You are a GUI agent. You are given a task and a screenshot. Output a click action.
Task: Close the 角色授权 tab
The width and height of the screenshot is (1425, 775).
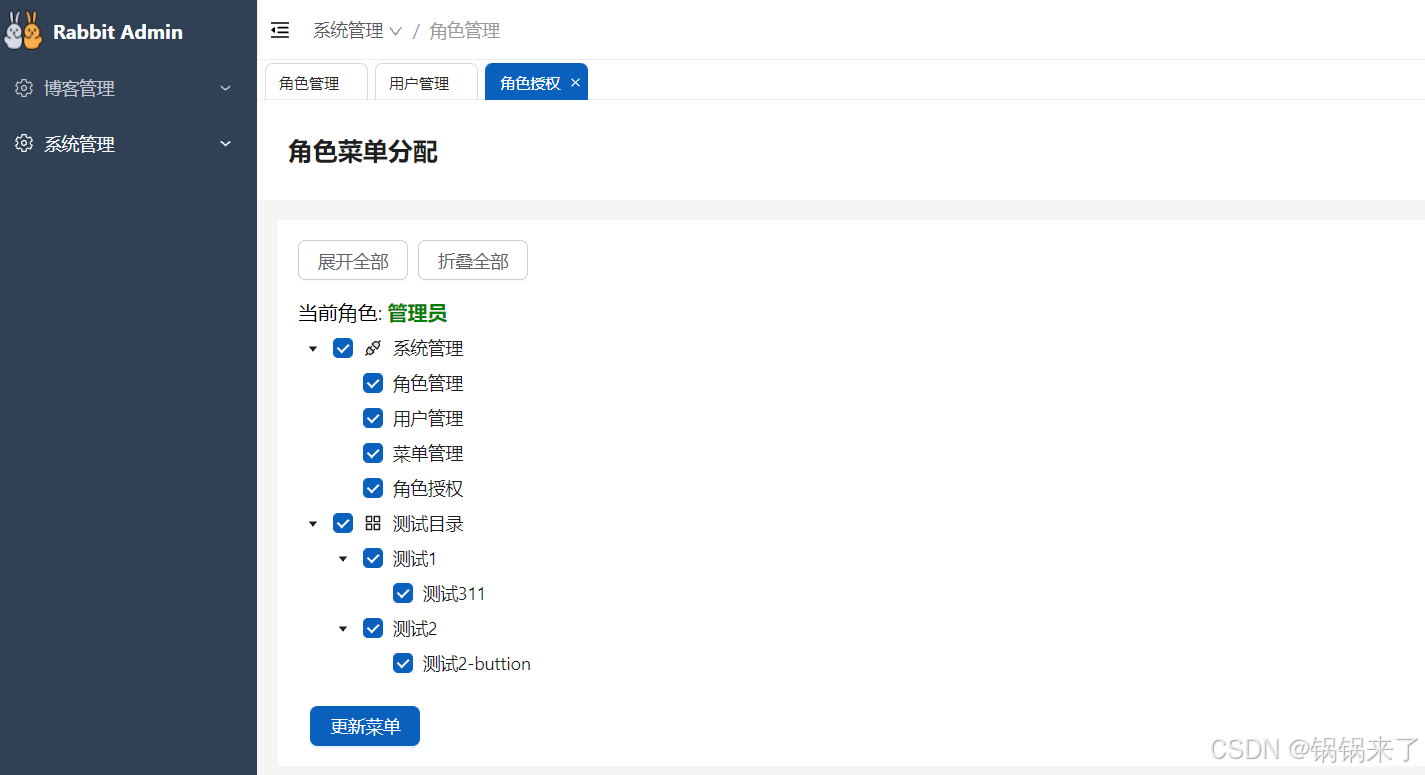point(575,82)
